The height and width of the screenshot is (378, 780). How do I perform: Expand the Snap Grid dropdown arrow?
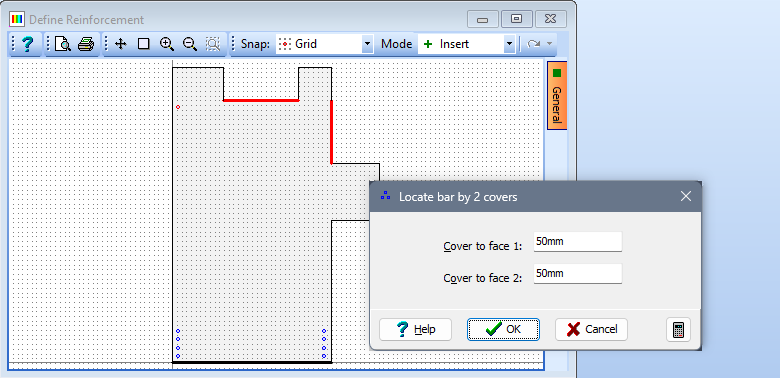click(367, 44)
